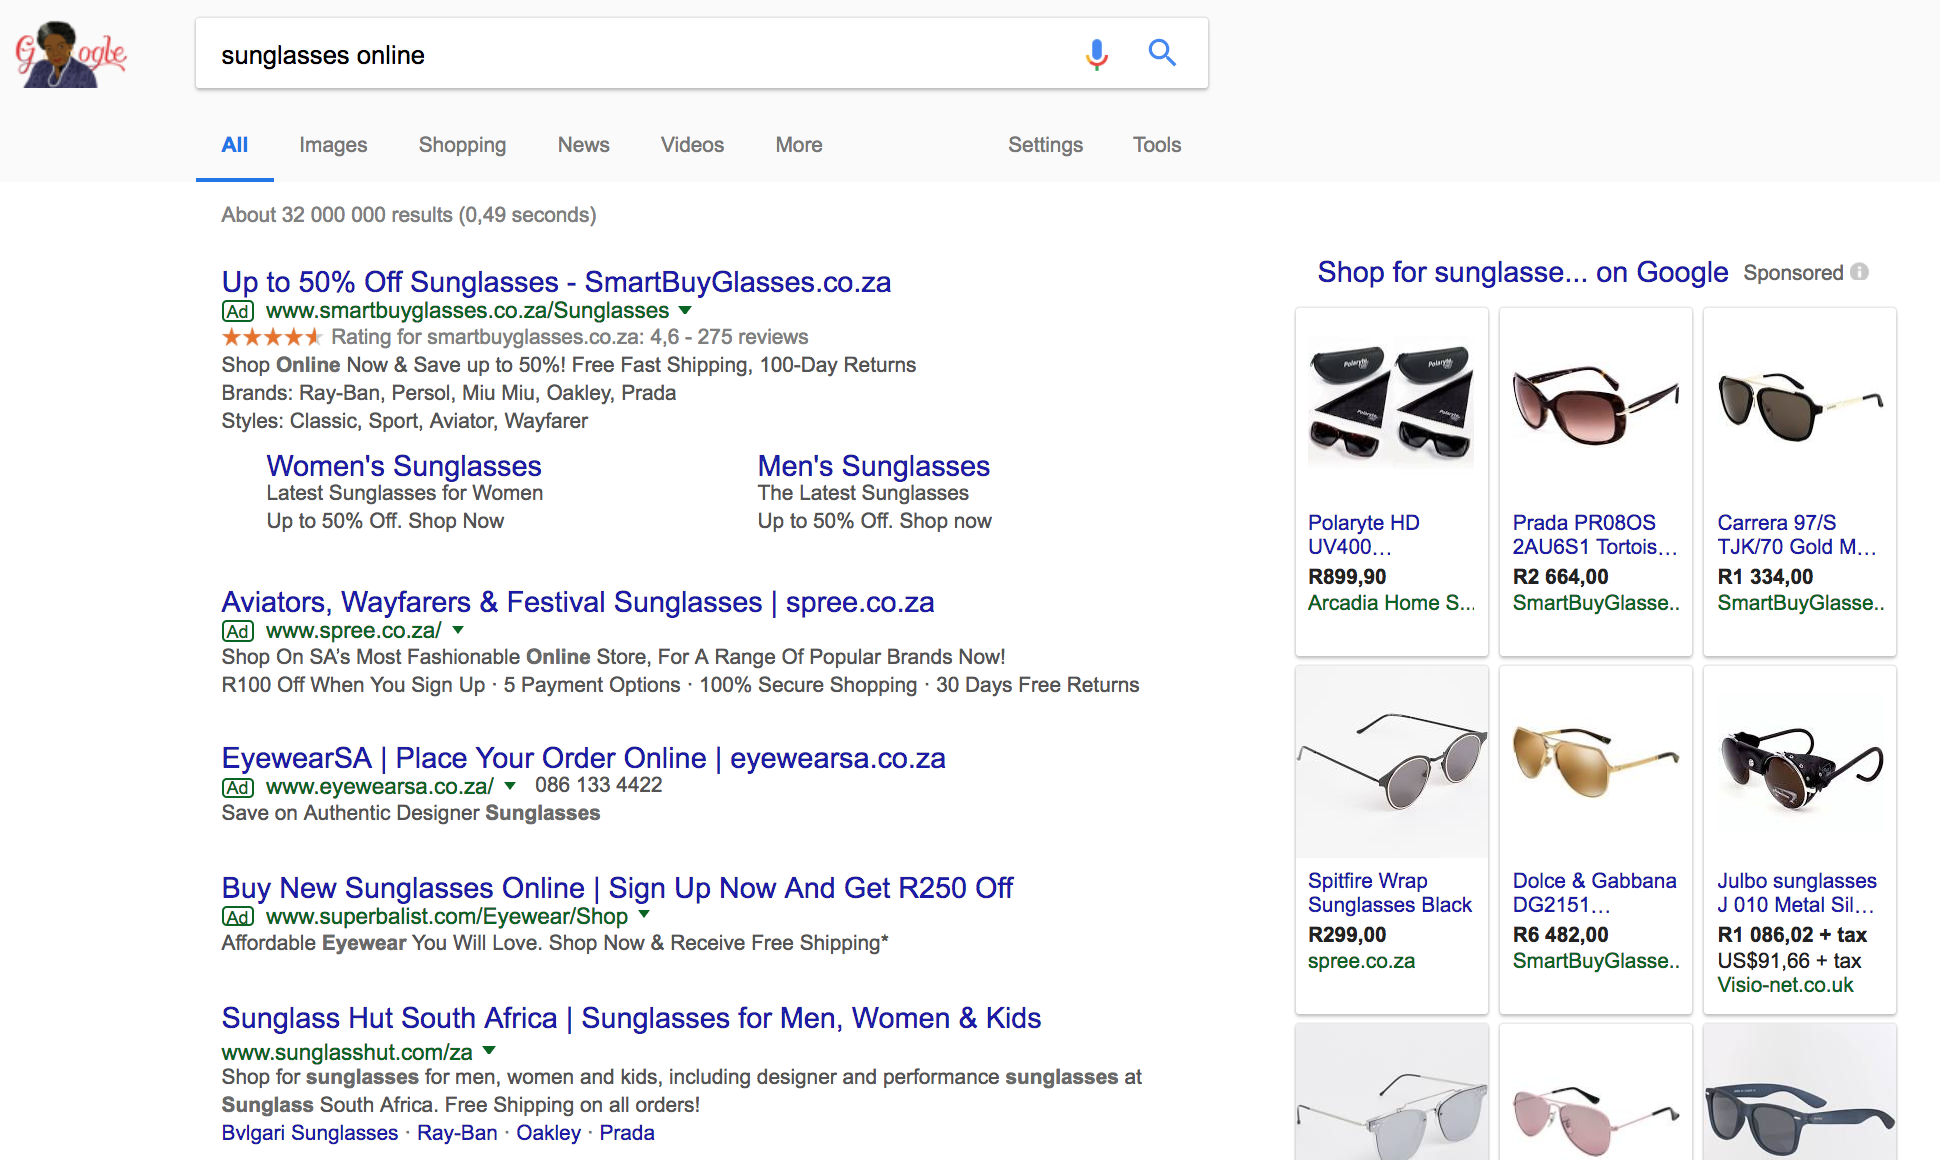Screen dimensions: 1940x1160
Task: Click Ad badge beside spree.co.za URL
Action: click(238, 631)
